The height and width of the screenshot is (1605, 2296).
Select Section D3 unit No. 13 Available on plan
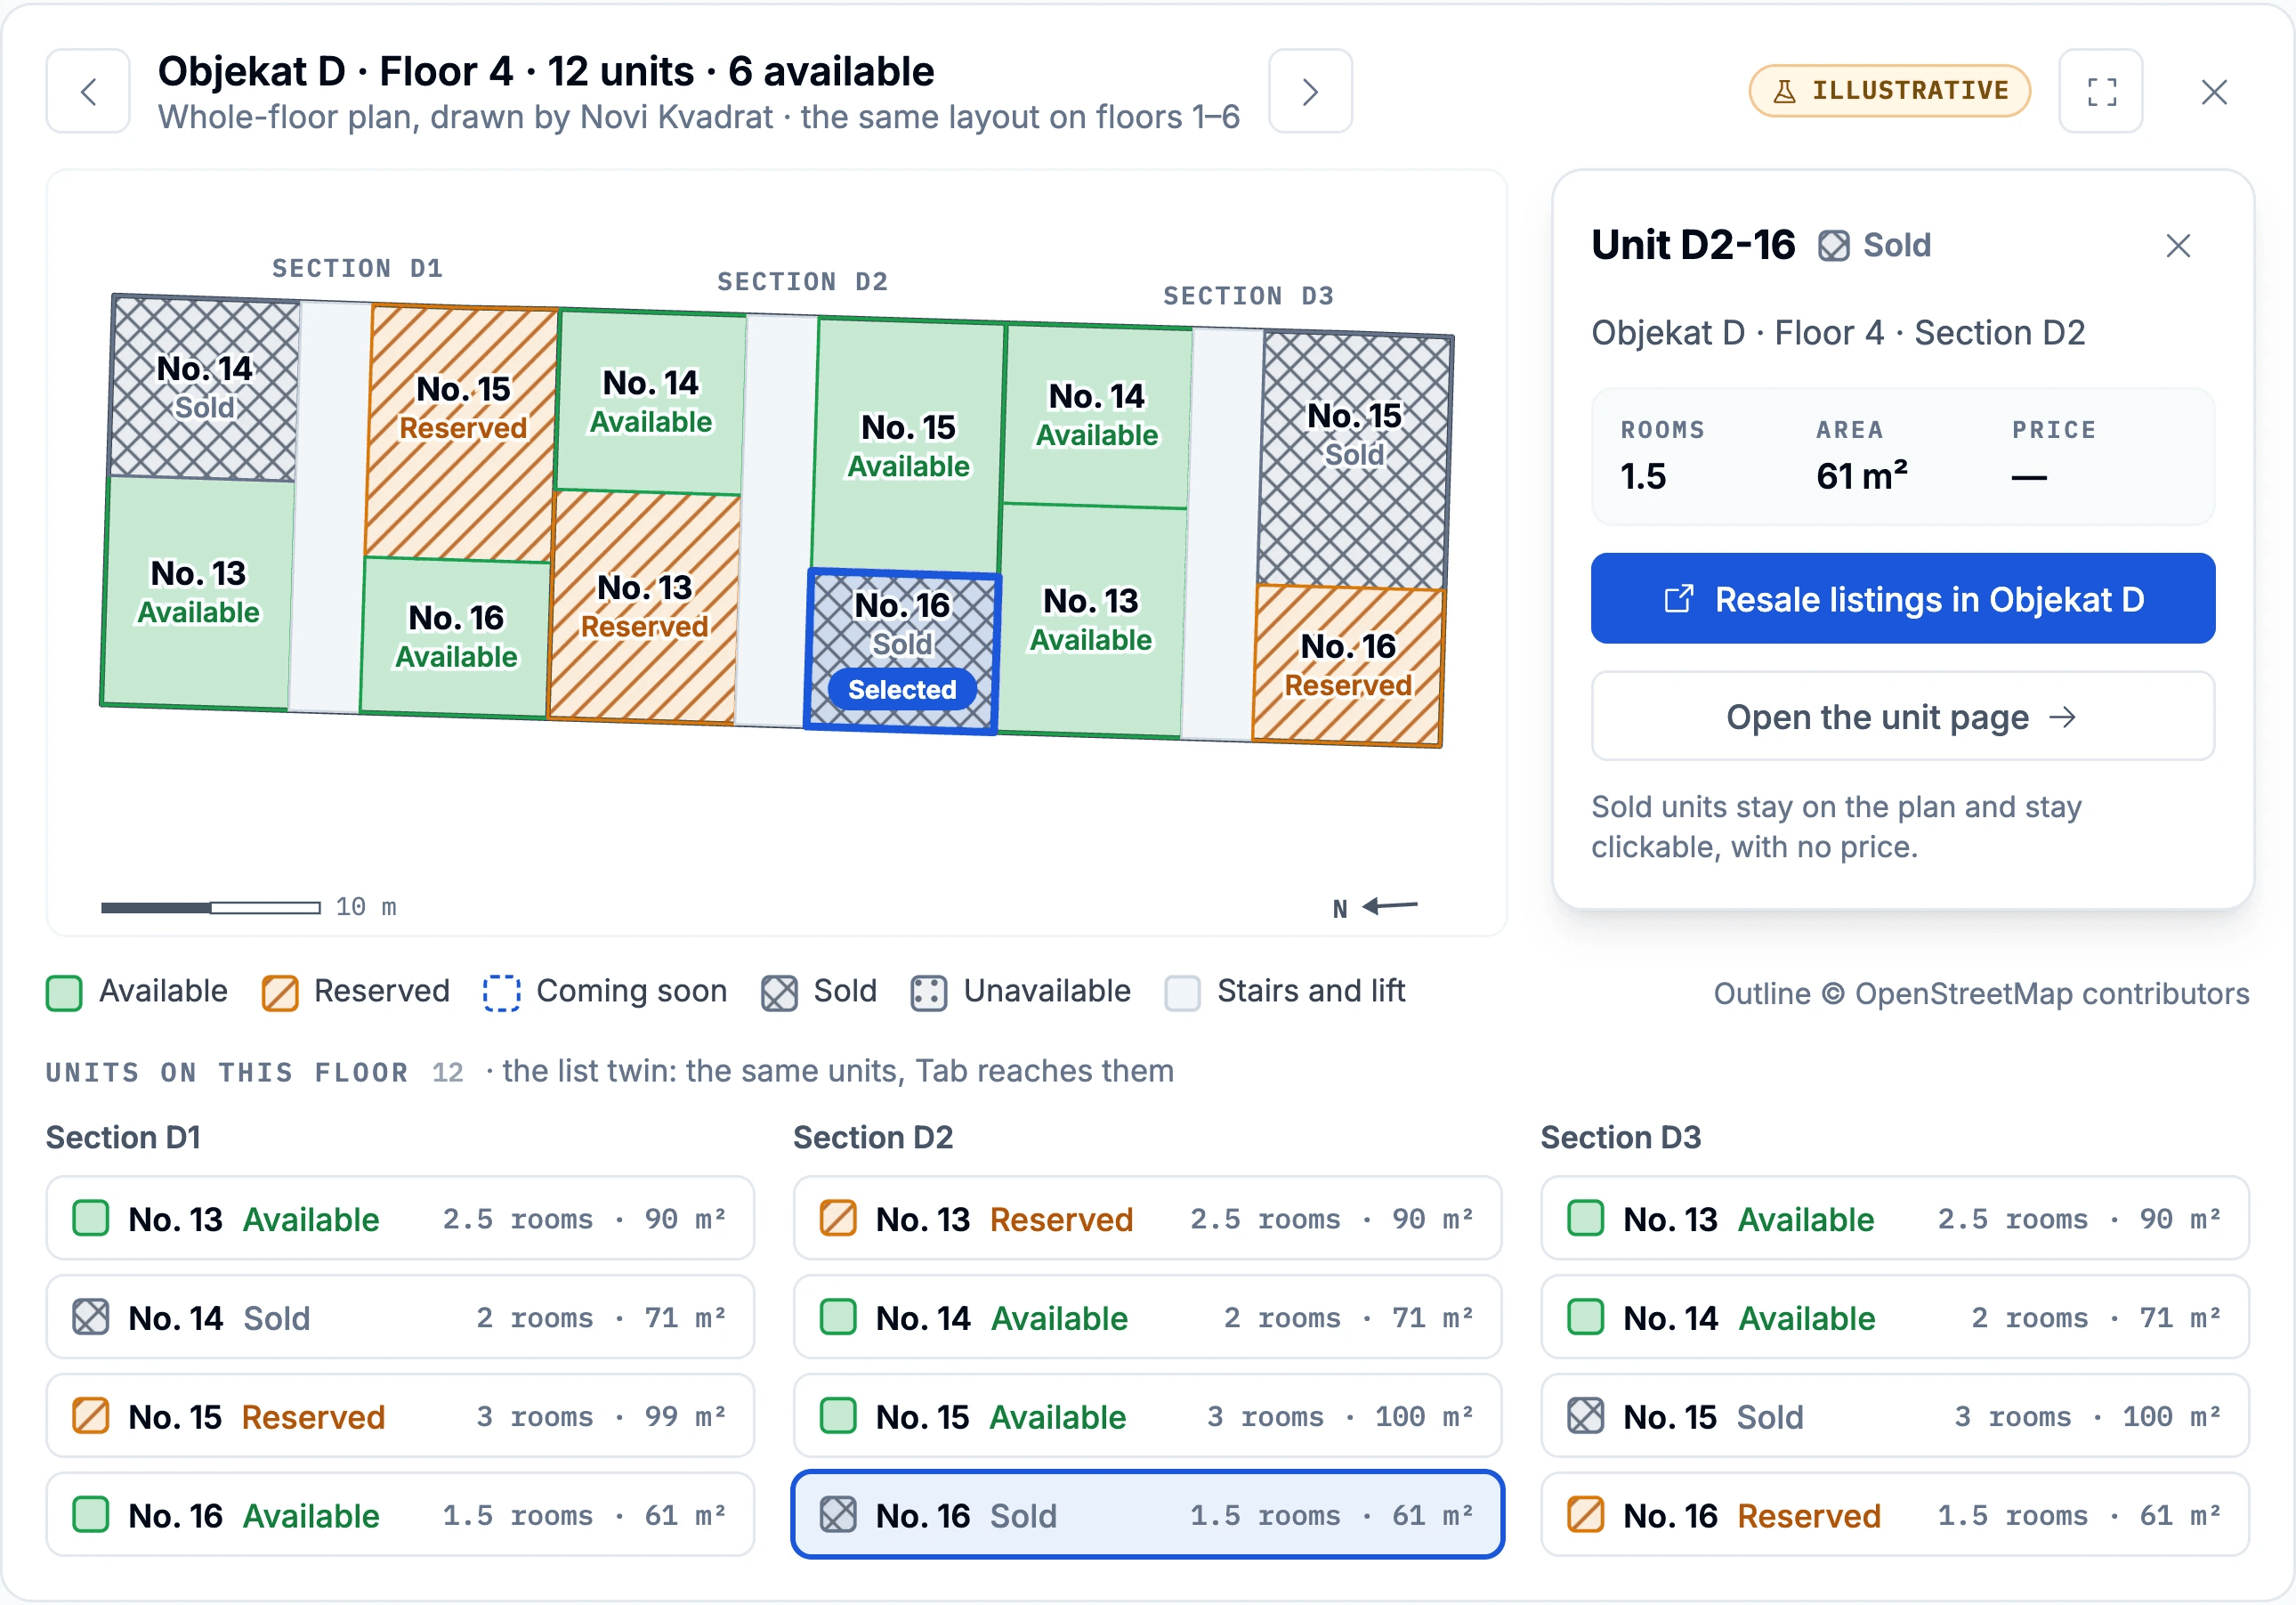[x=1090, y=620]
